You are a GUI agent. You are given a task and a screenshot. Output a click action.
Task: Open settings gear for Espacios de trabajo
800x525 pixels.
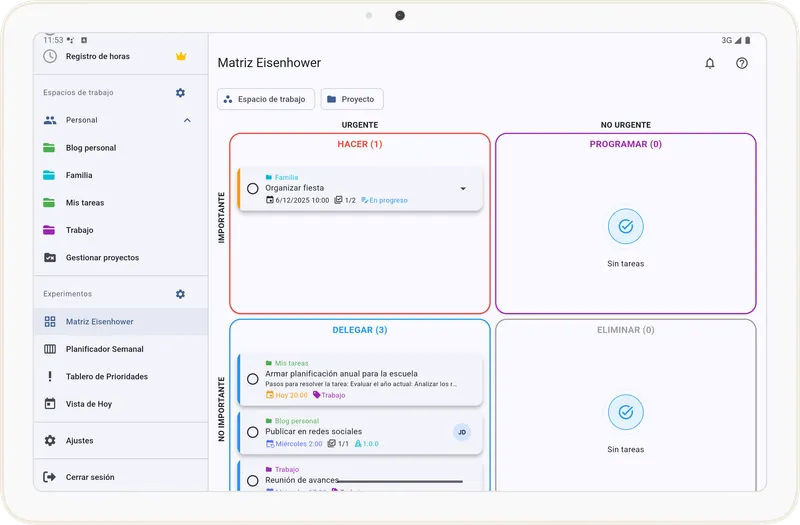[180, 93]
